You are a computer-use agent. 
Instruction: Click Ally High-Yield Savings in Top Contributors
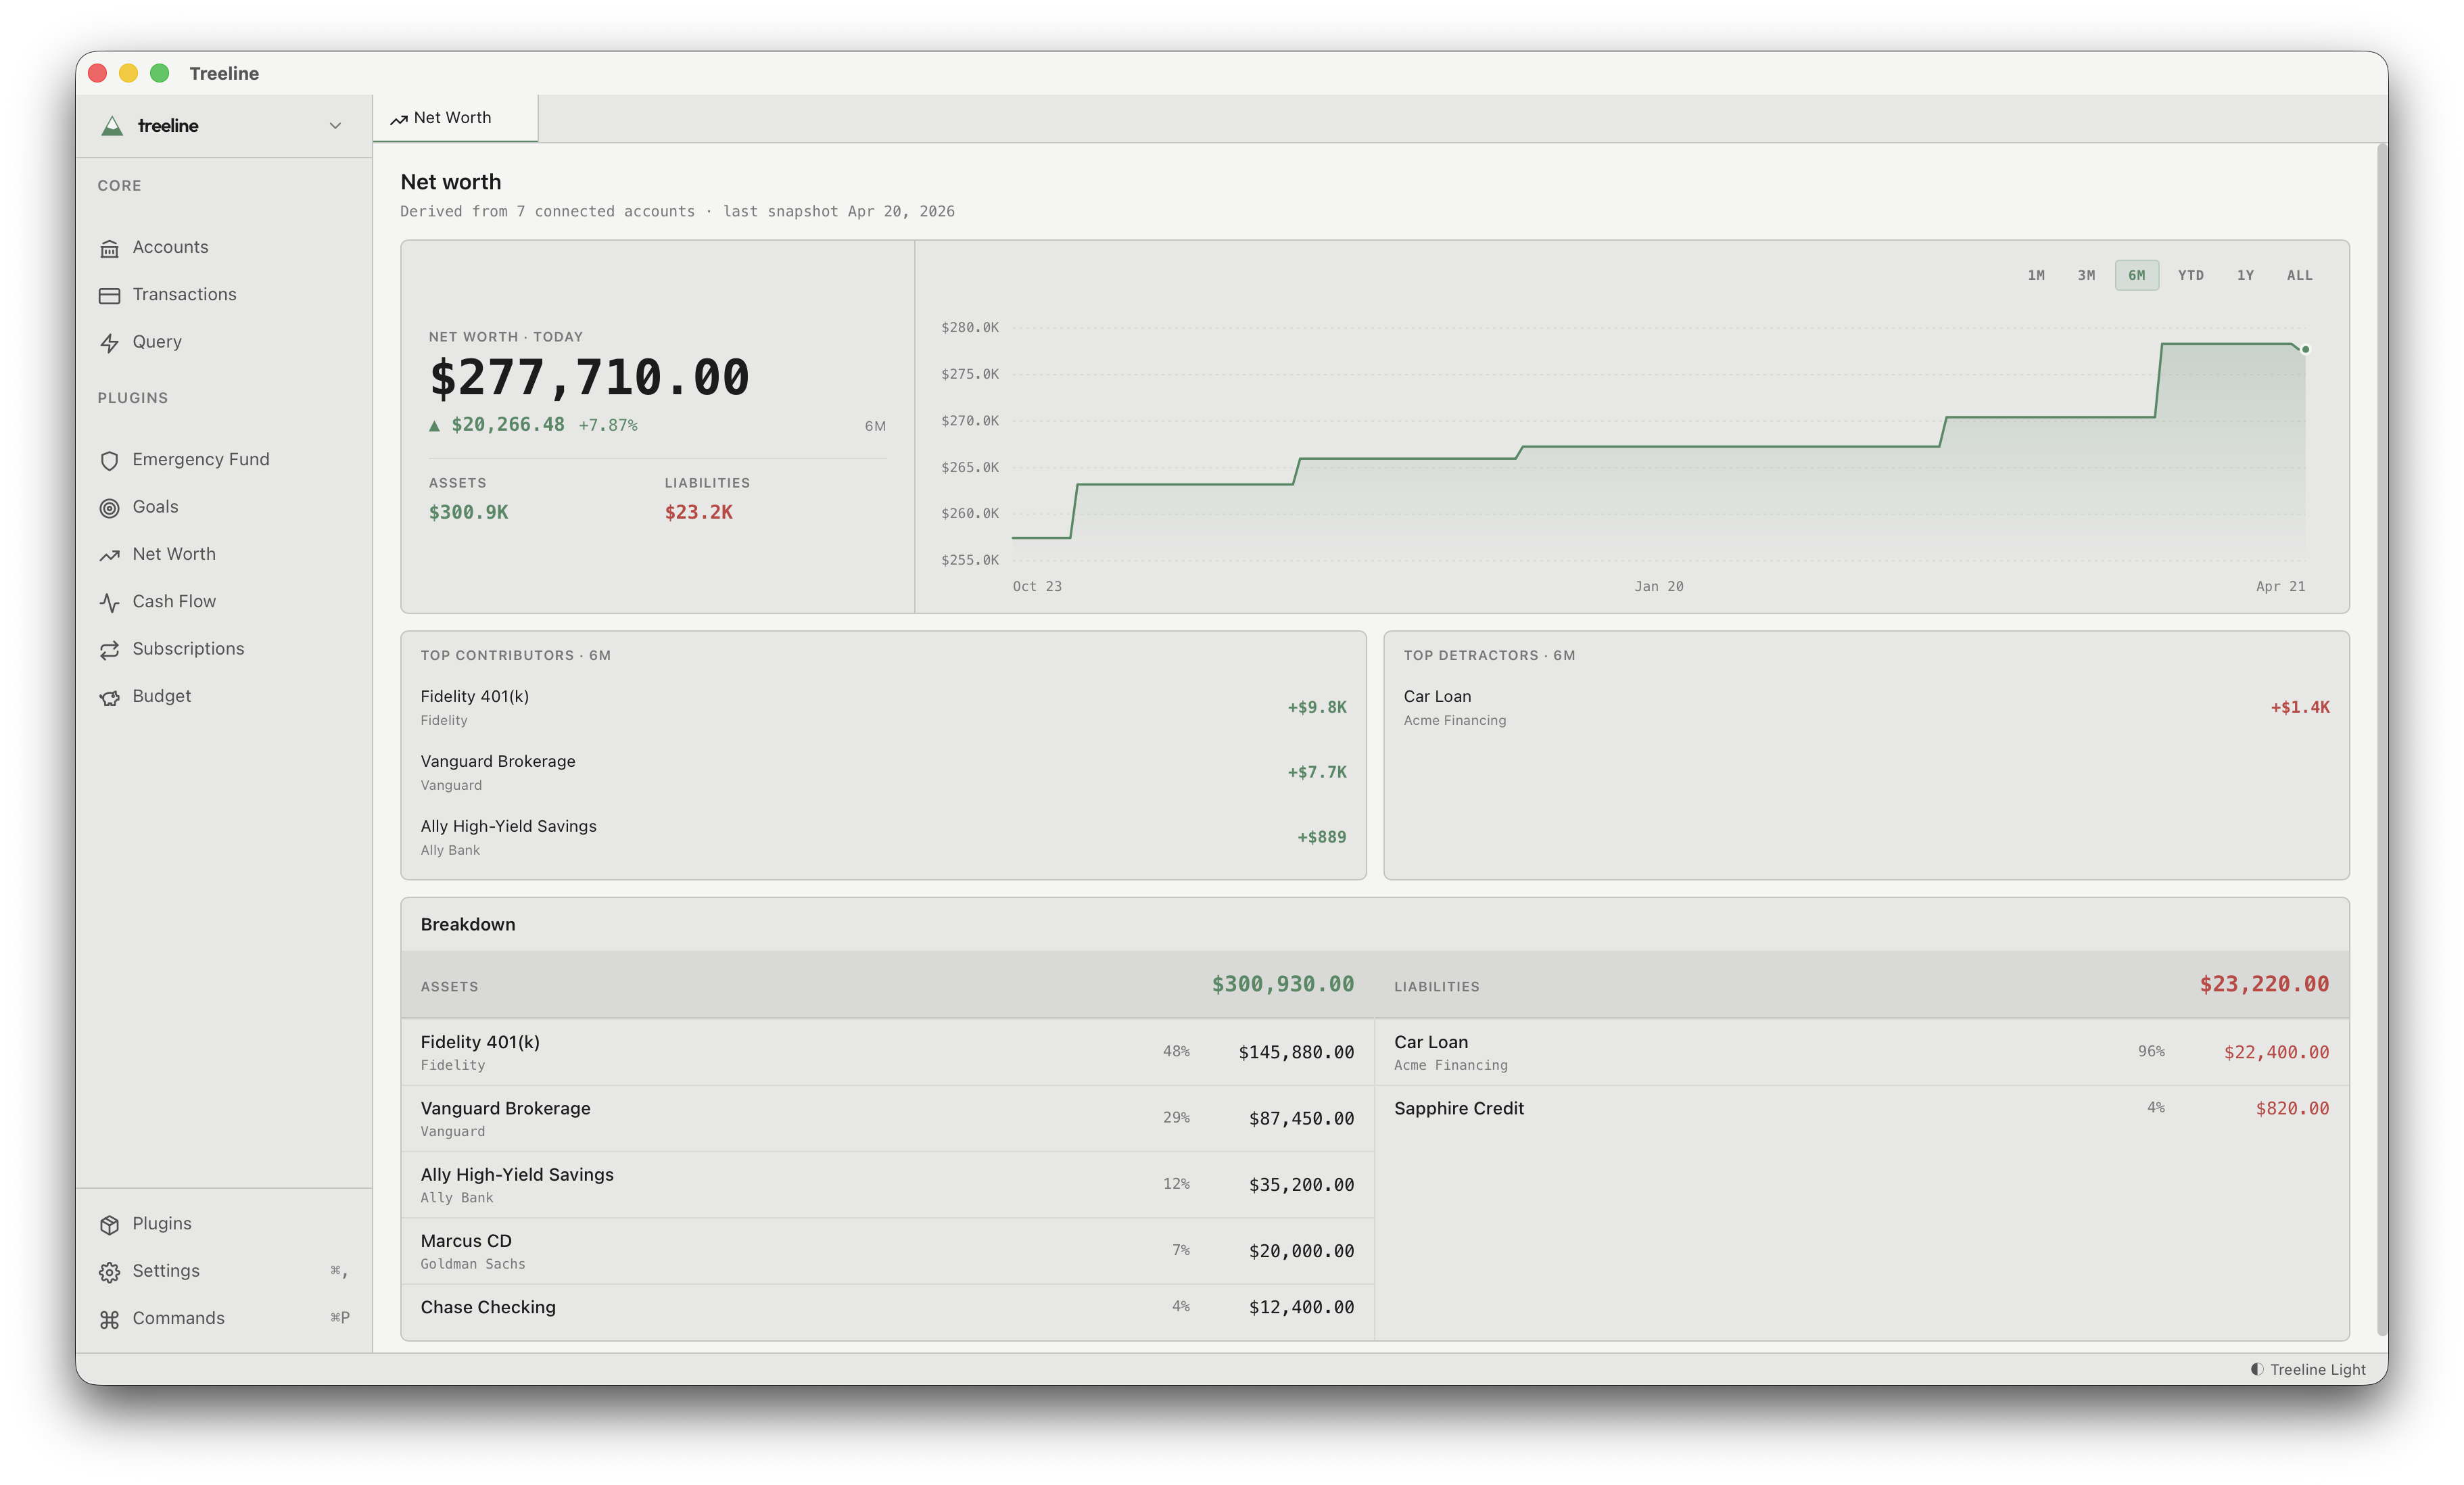pyautogui.click(x=883, y=837)
